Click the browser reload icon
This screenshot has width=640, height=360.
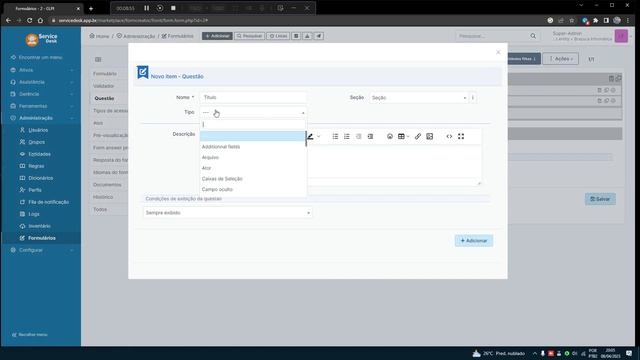[x=29, y=20]
